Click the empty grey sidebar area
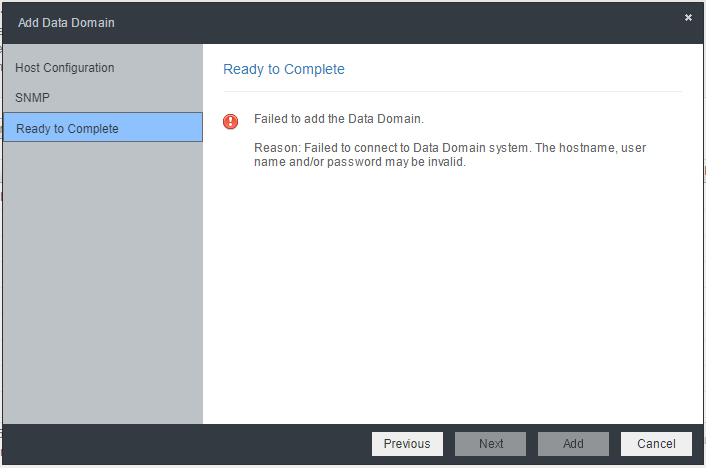This screenshot has width=706, height=468. click(103, 282)
